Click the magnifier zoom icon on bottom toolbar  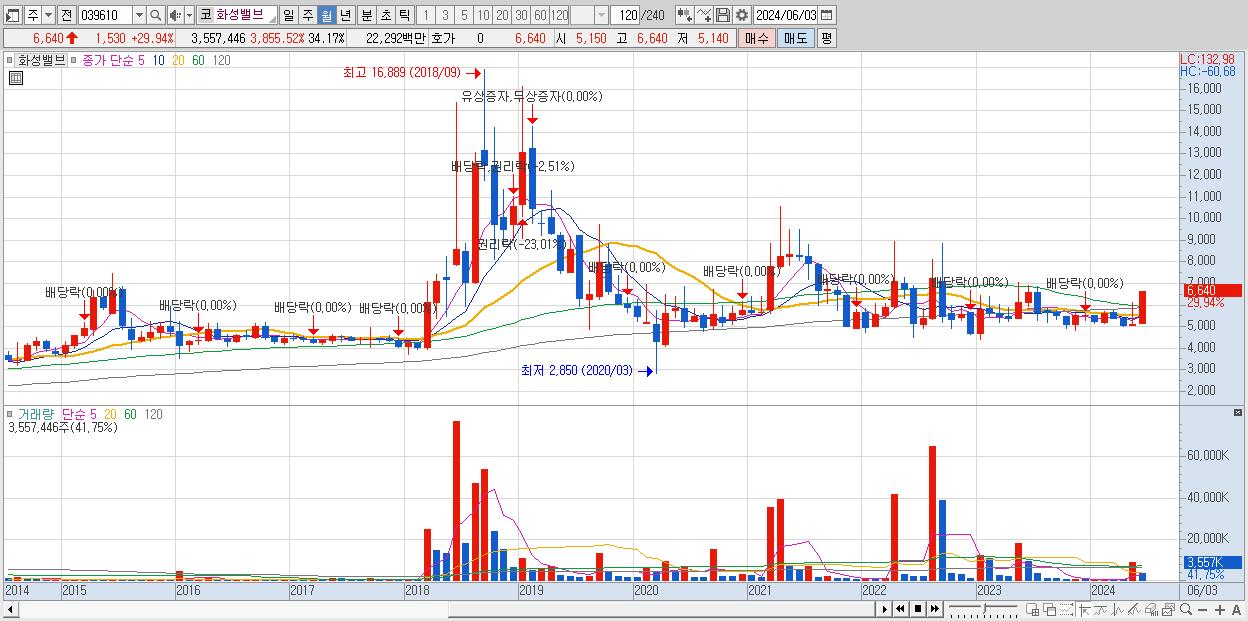[x=1186, y=609]
